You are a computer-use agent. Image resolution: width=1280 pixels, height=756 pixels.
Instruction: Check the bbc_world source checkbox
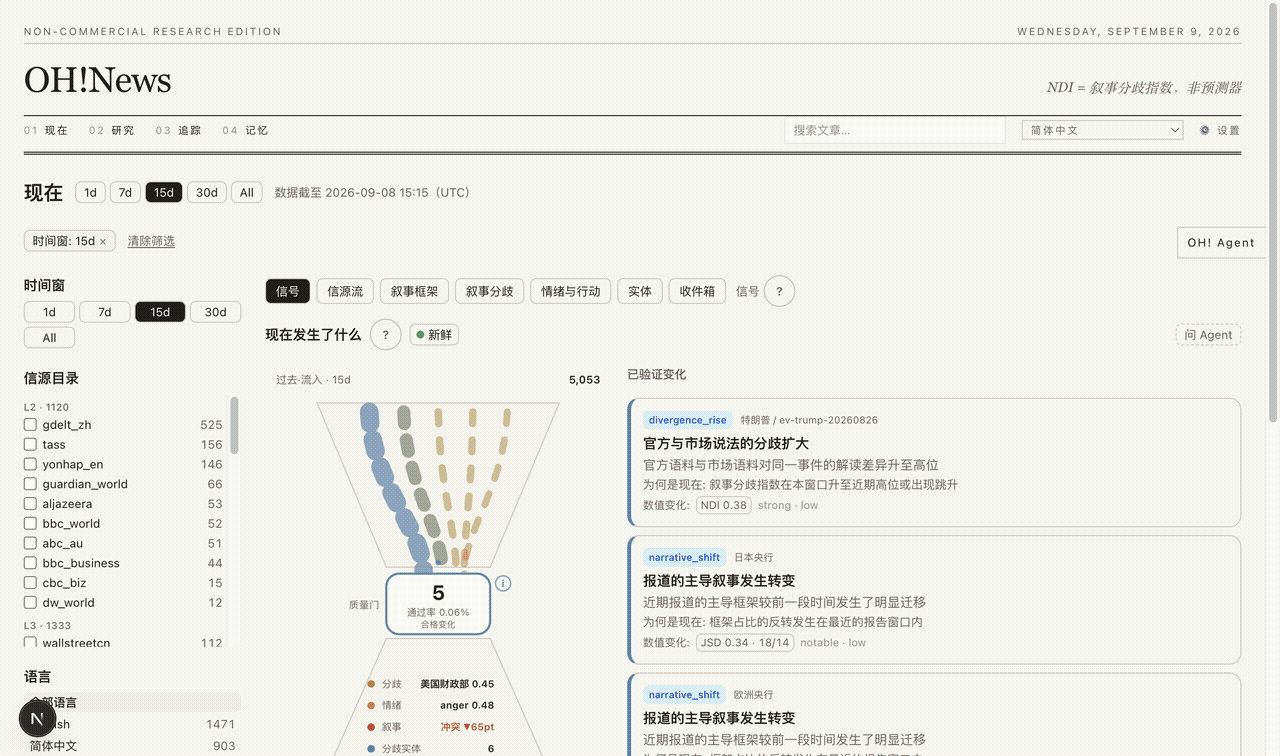coord(30,524)
